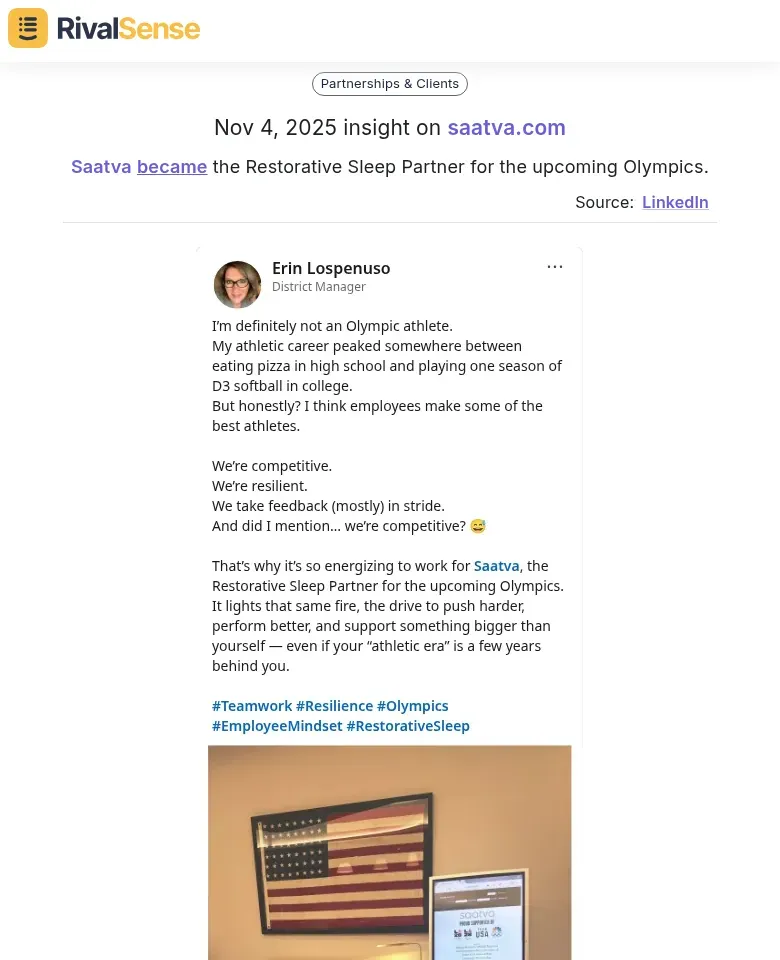The height and width of the screenshot is (960, 780).
Task: Open the #Resilience hashtag
Action: pos(334,705)
